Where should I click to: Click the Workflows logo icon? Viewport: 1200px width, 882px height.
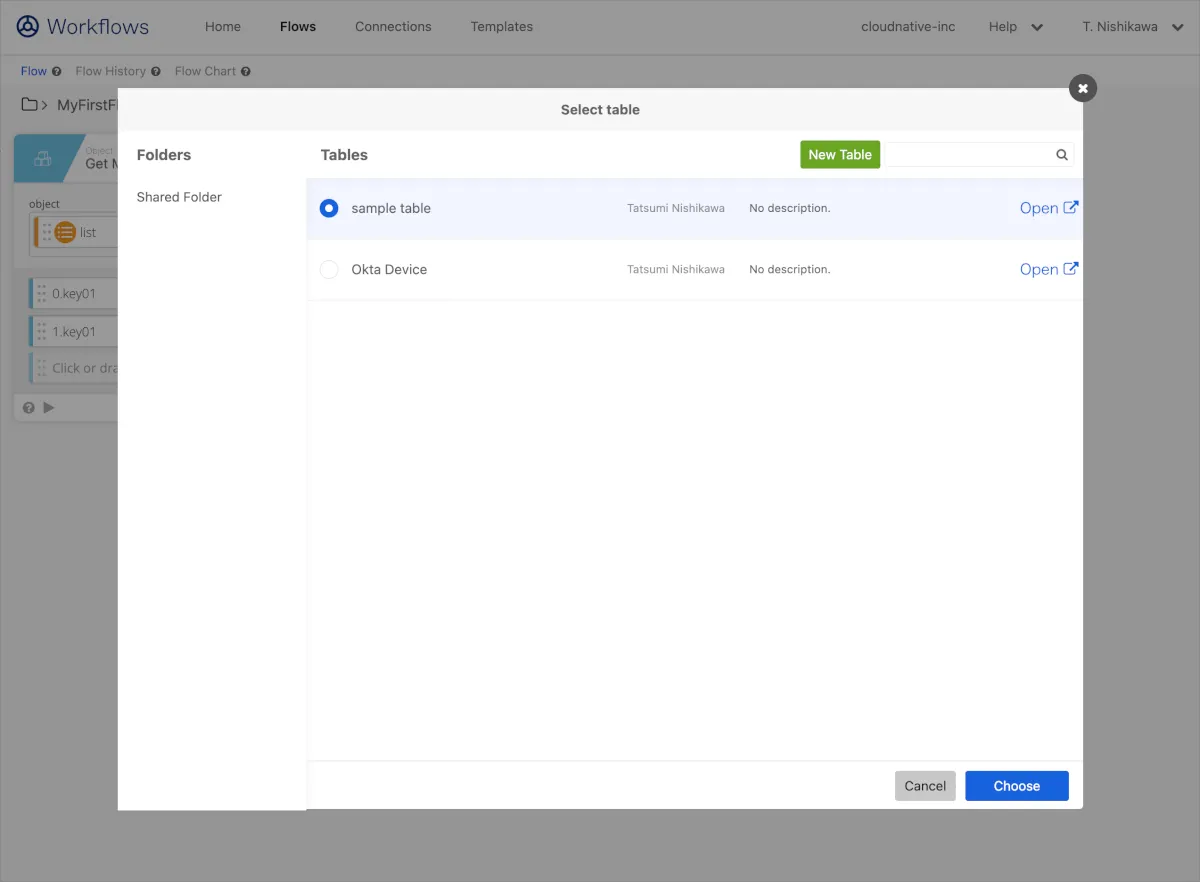point(28,27)
